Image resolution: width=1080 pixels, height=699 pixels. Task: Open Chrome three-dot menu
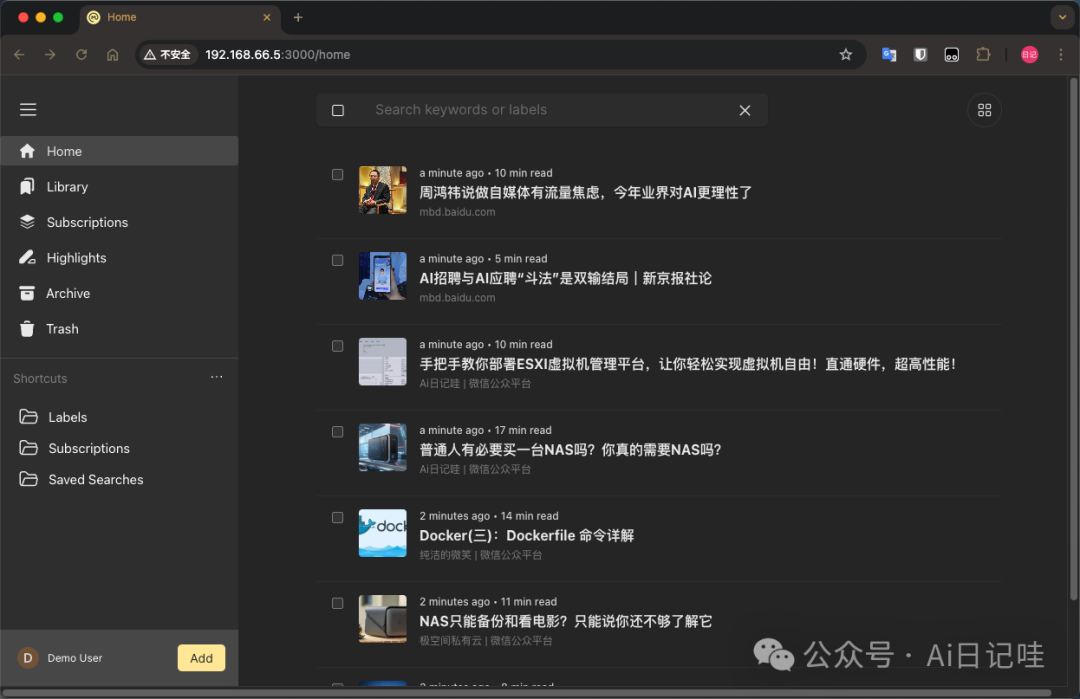click(x=1061, y=54)
